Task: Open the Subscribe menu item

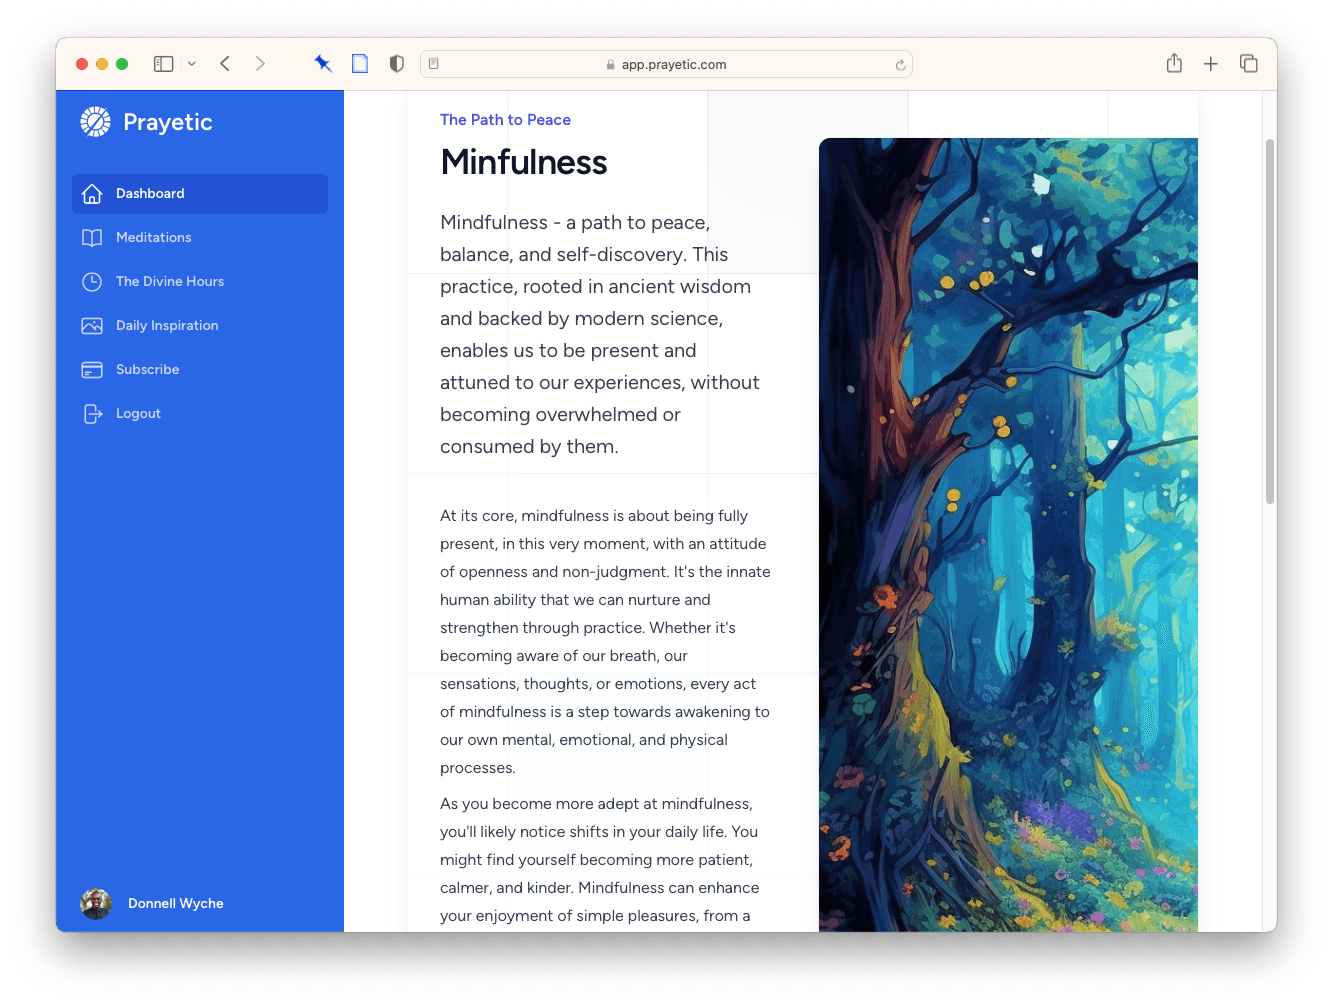Action: (147, 370)
